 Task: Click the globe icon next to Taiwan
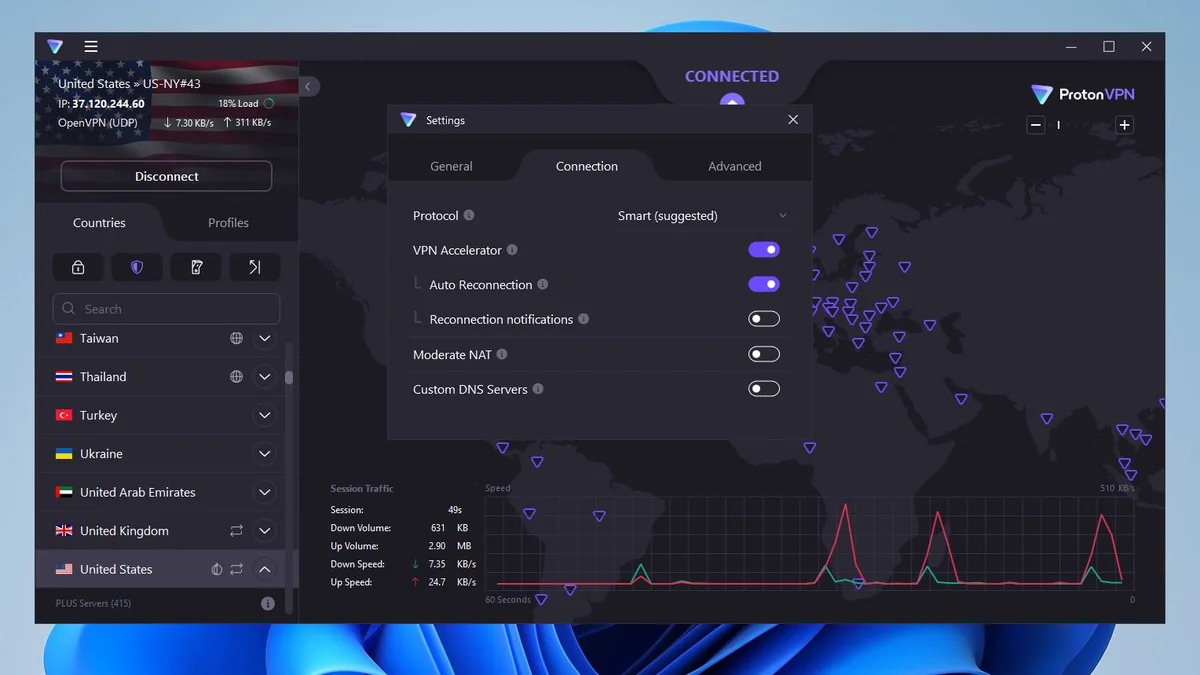pos(236,339)
